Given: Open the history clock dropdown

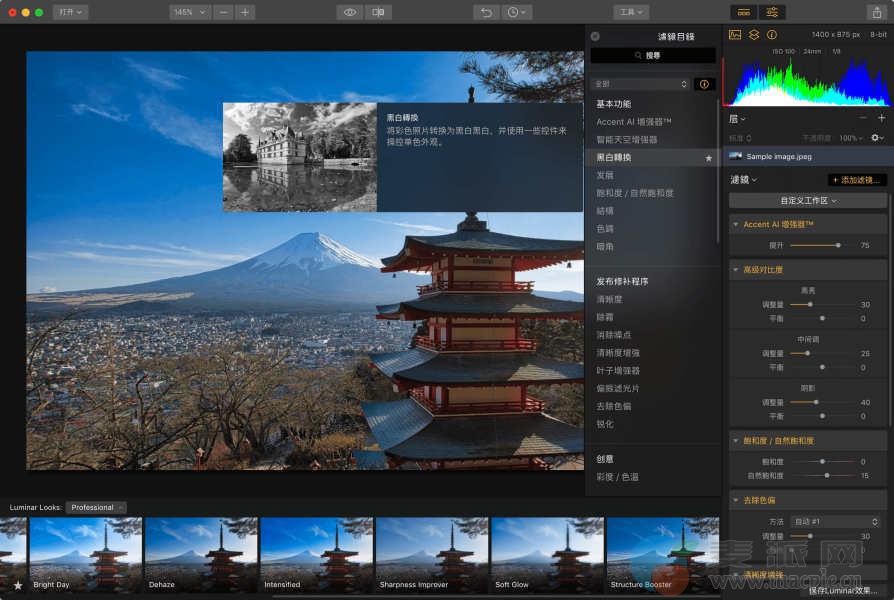Looking at the screenshot, I should (517, 12).
